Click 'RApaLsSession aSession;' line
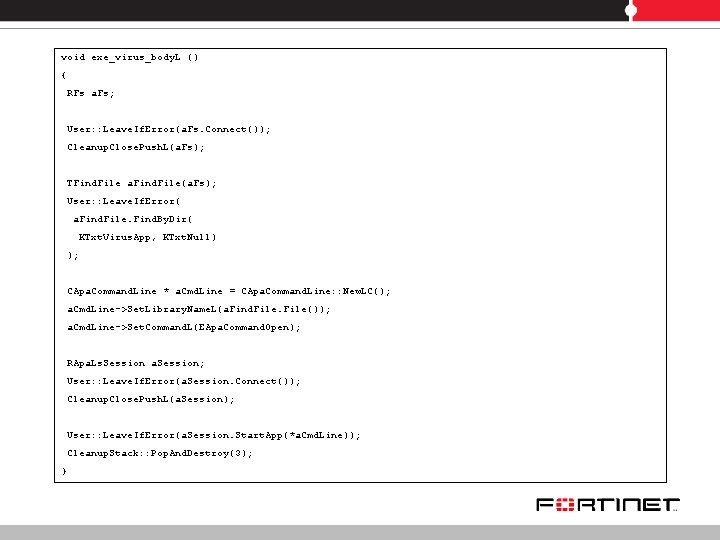The image size is (720, 540). click(x=135, y=363)
